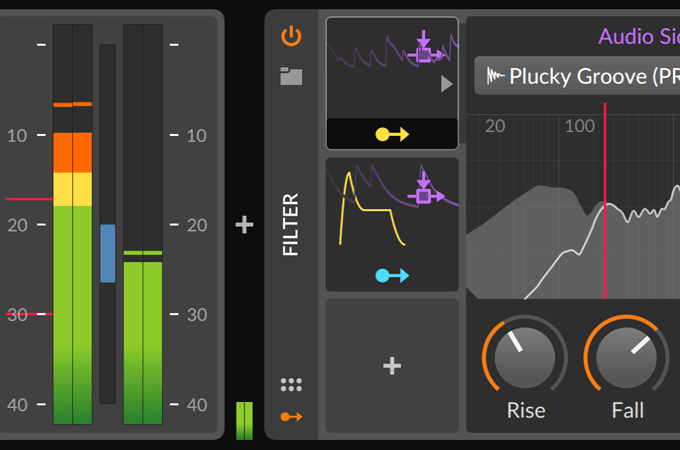680x450 pixels.
Task: Adjust the Rise knob
Action: tap(525, 358)
